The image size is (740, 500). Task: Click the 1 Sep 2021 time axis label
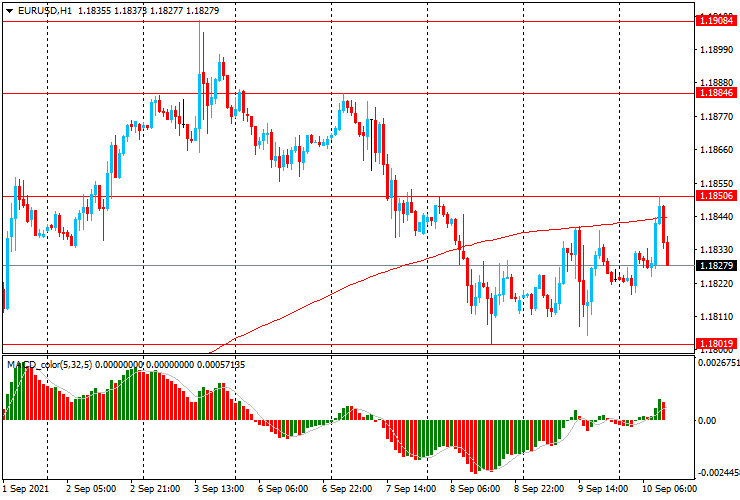(25, 489)
